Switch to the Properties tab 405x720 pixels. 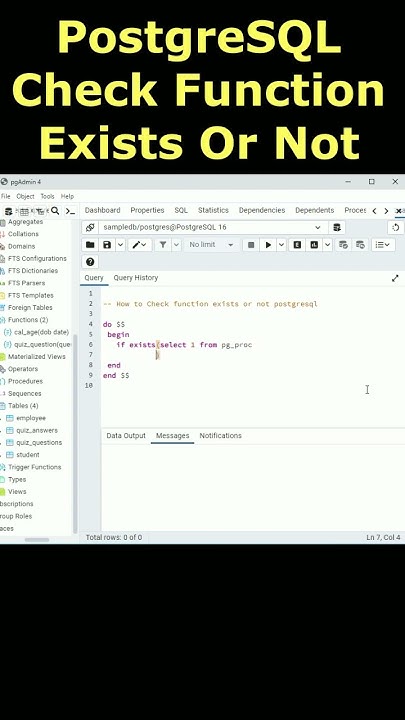[147, 210]
